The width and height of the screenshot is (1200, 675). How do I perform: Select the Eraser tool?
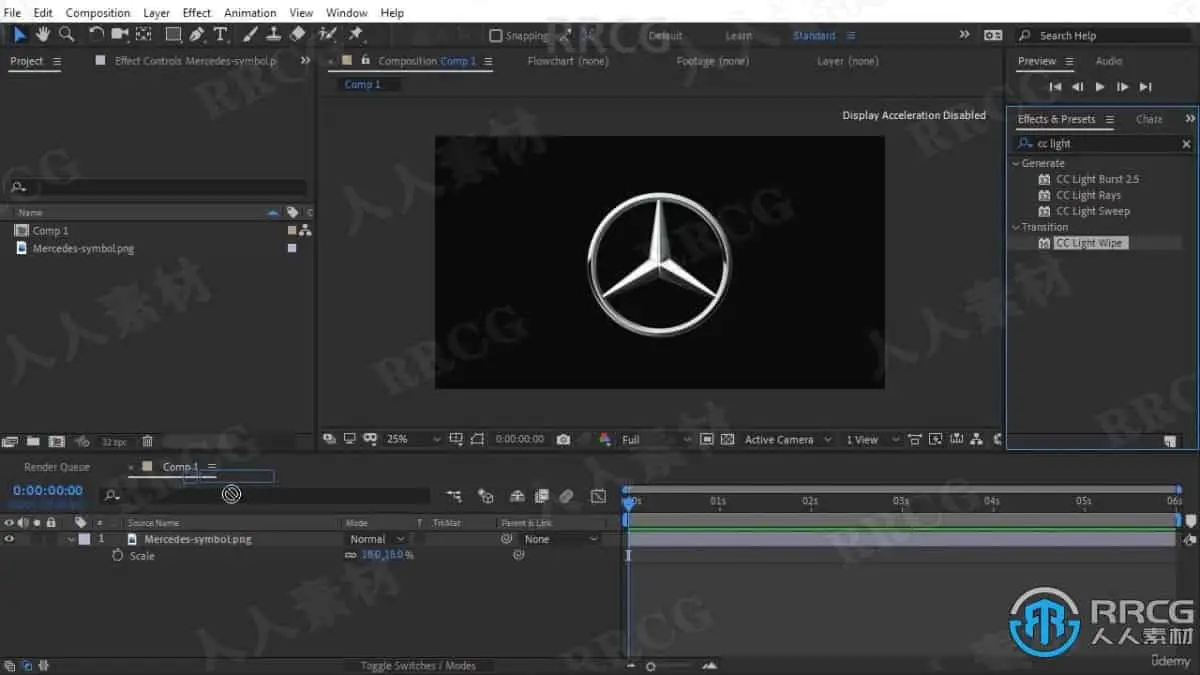click(297, 34)
